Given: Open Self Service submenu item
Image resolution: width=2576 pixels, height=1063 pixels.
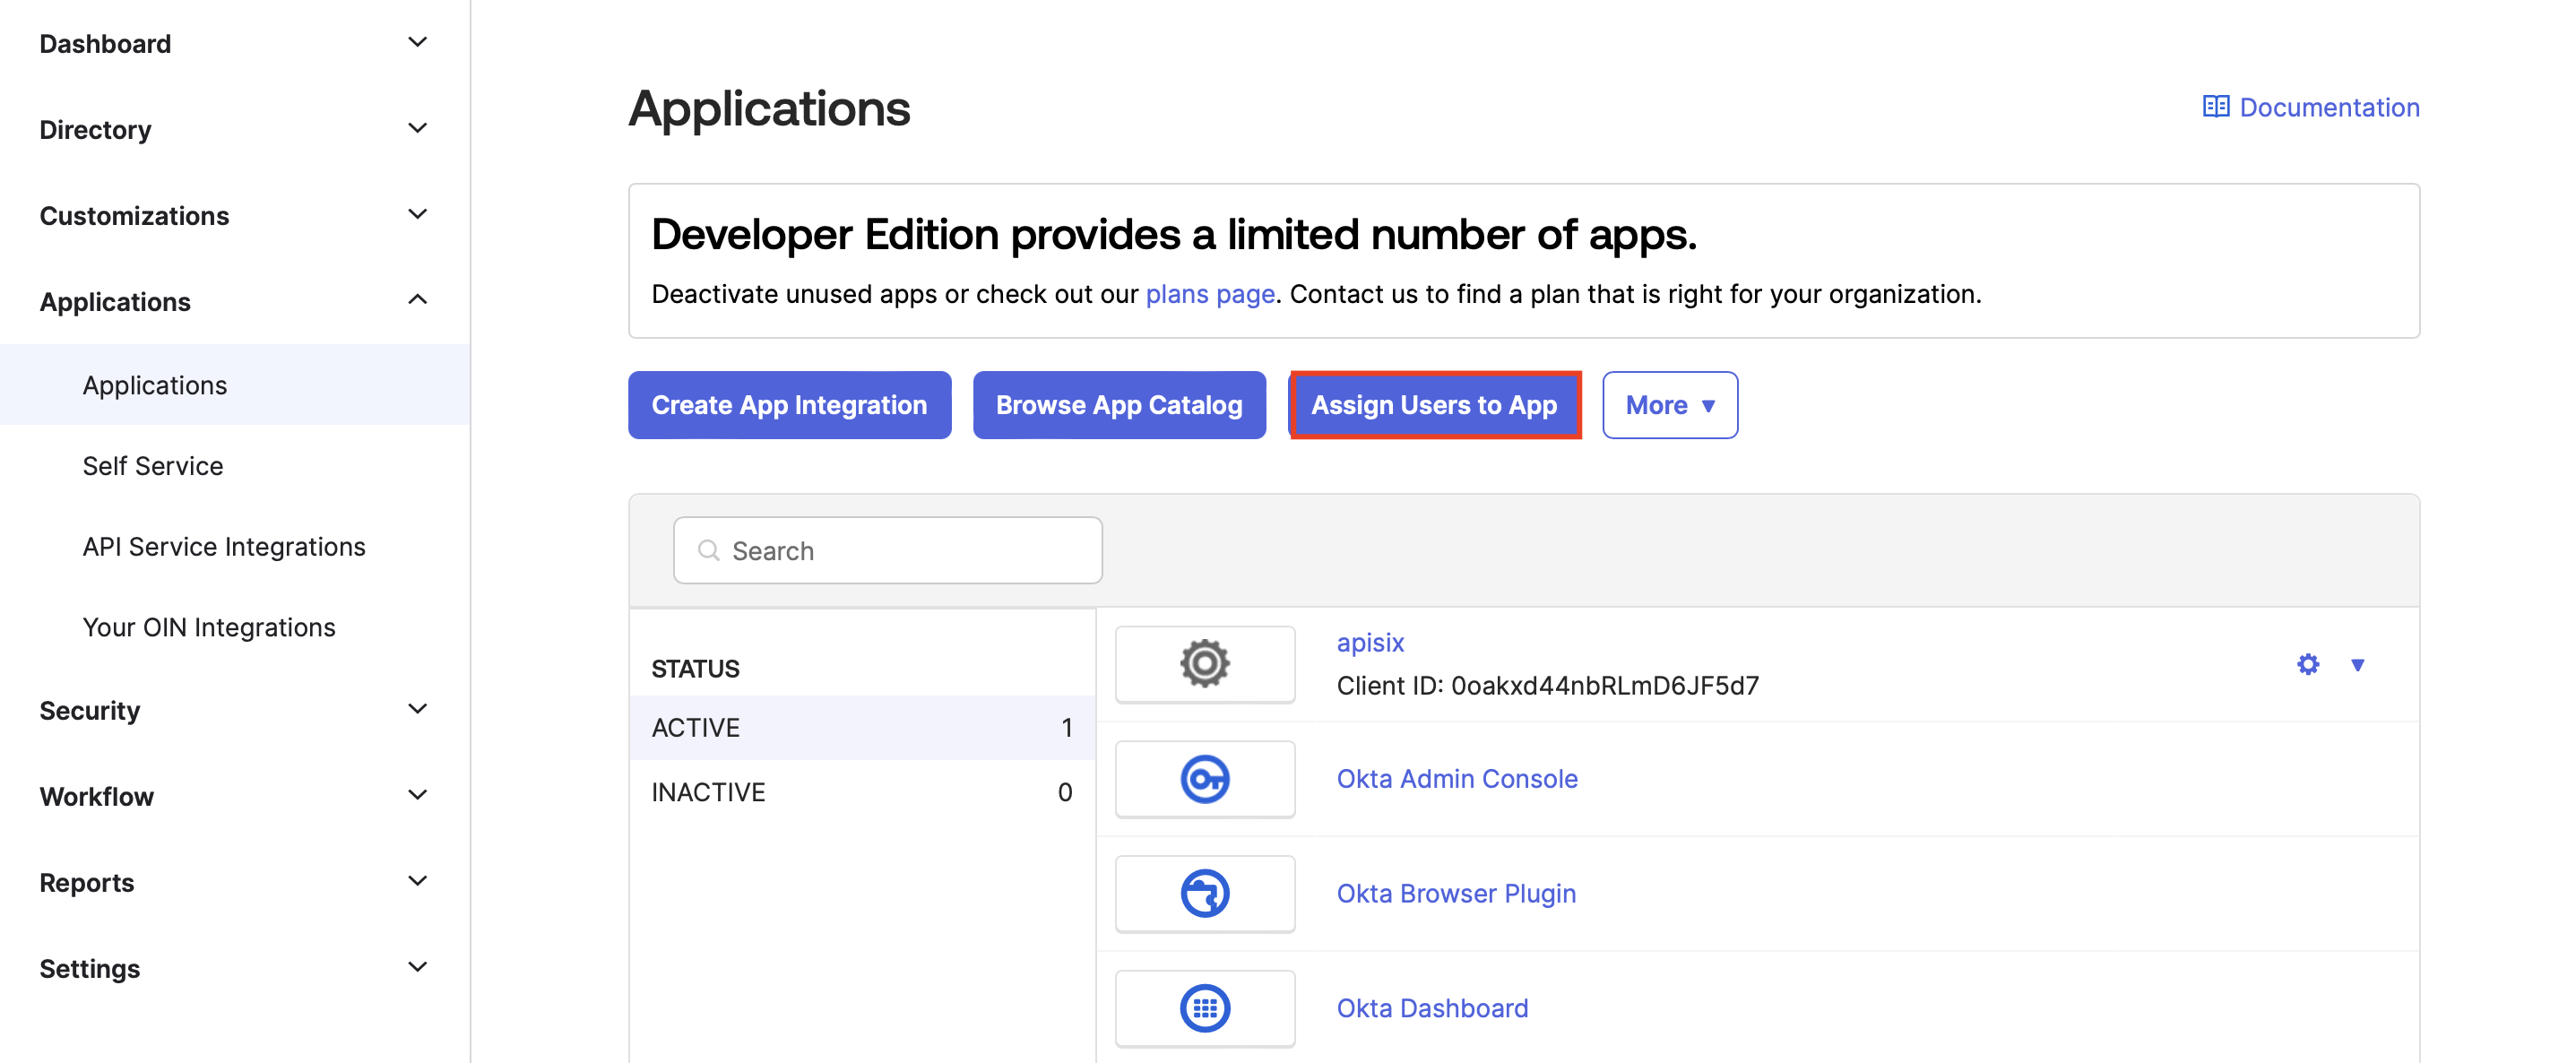Looking at the screenshot, I should (152, 466).
